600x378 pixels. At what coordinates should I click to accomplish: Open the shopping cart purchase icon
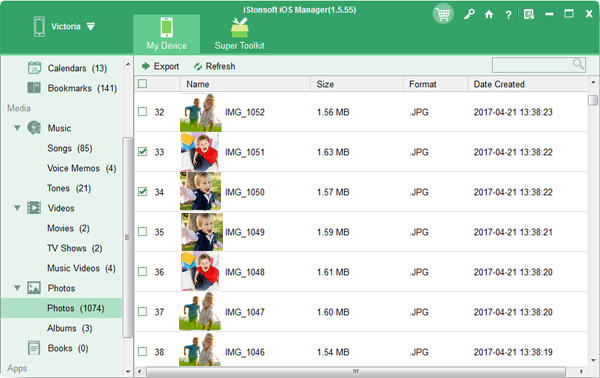[443, 15]
